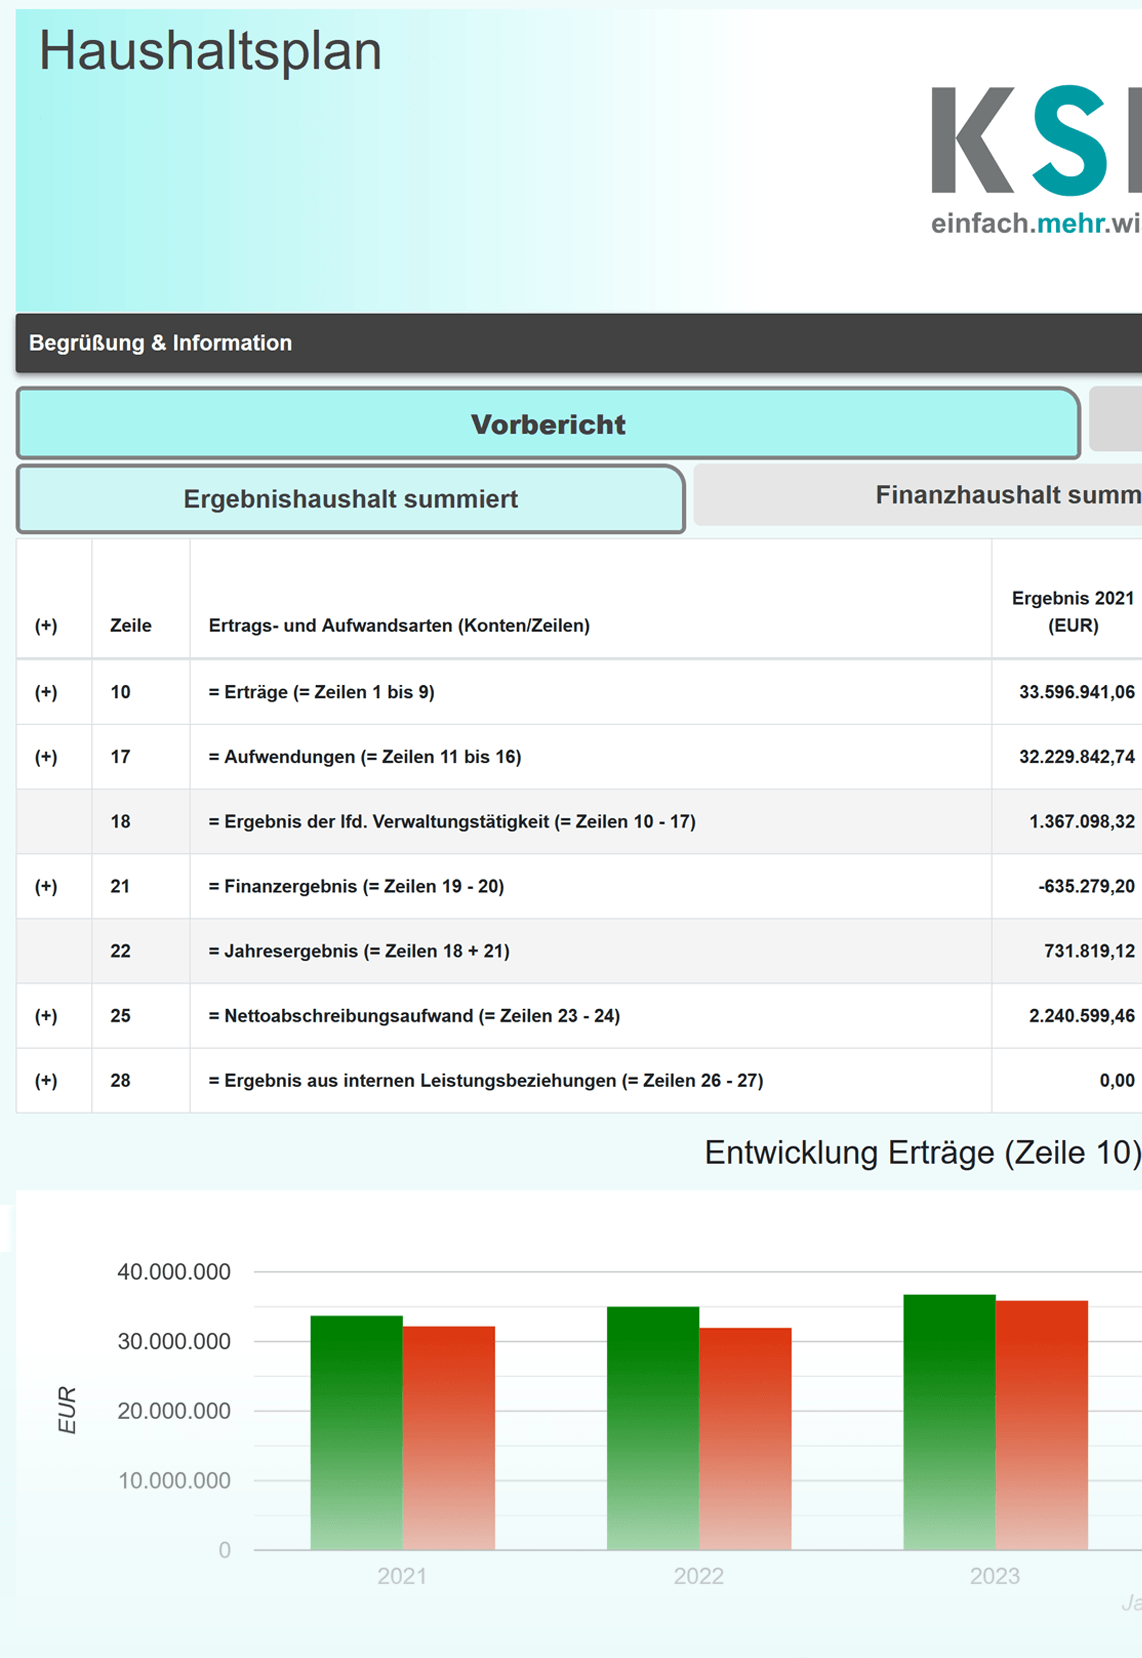The image size is (1142, 1658).
Task: Select the Ergebnis der lfd. Verwaltungstätigkeit row
Action: click(452, 822)
